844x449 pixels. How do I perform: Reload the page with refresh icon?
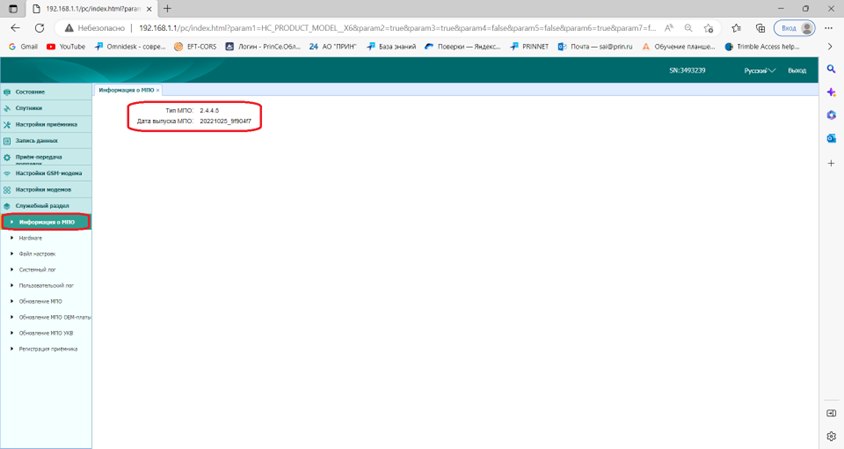tap(39, 28)
